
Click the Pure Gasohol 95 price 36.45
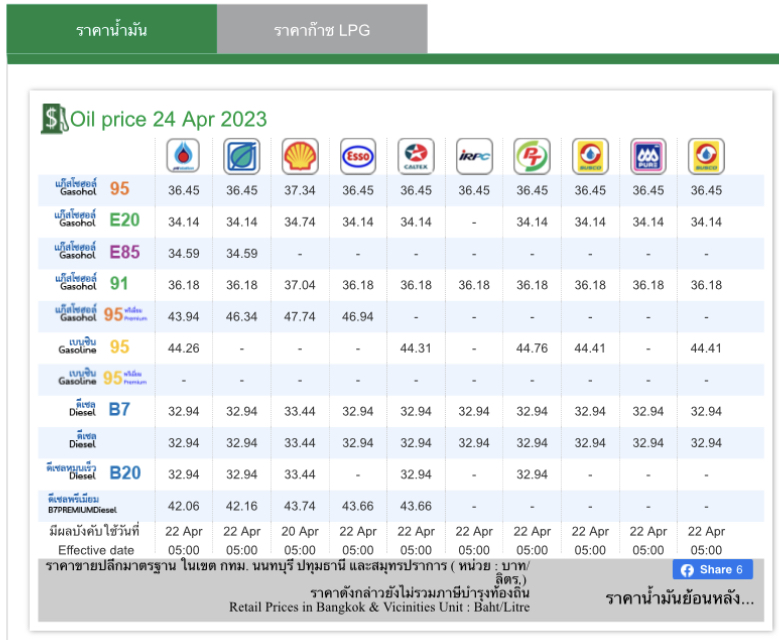click(648, 190)
